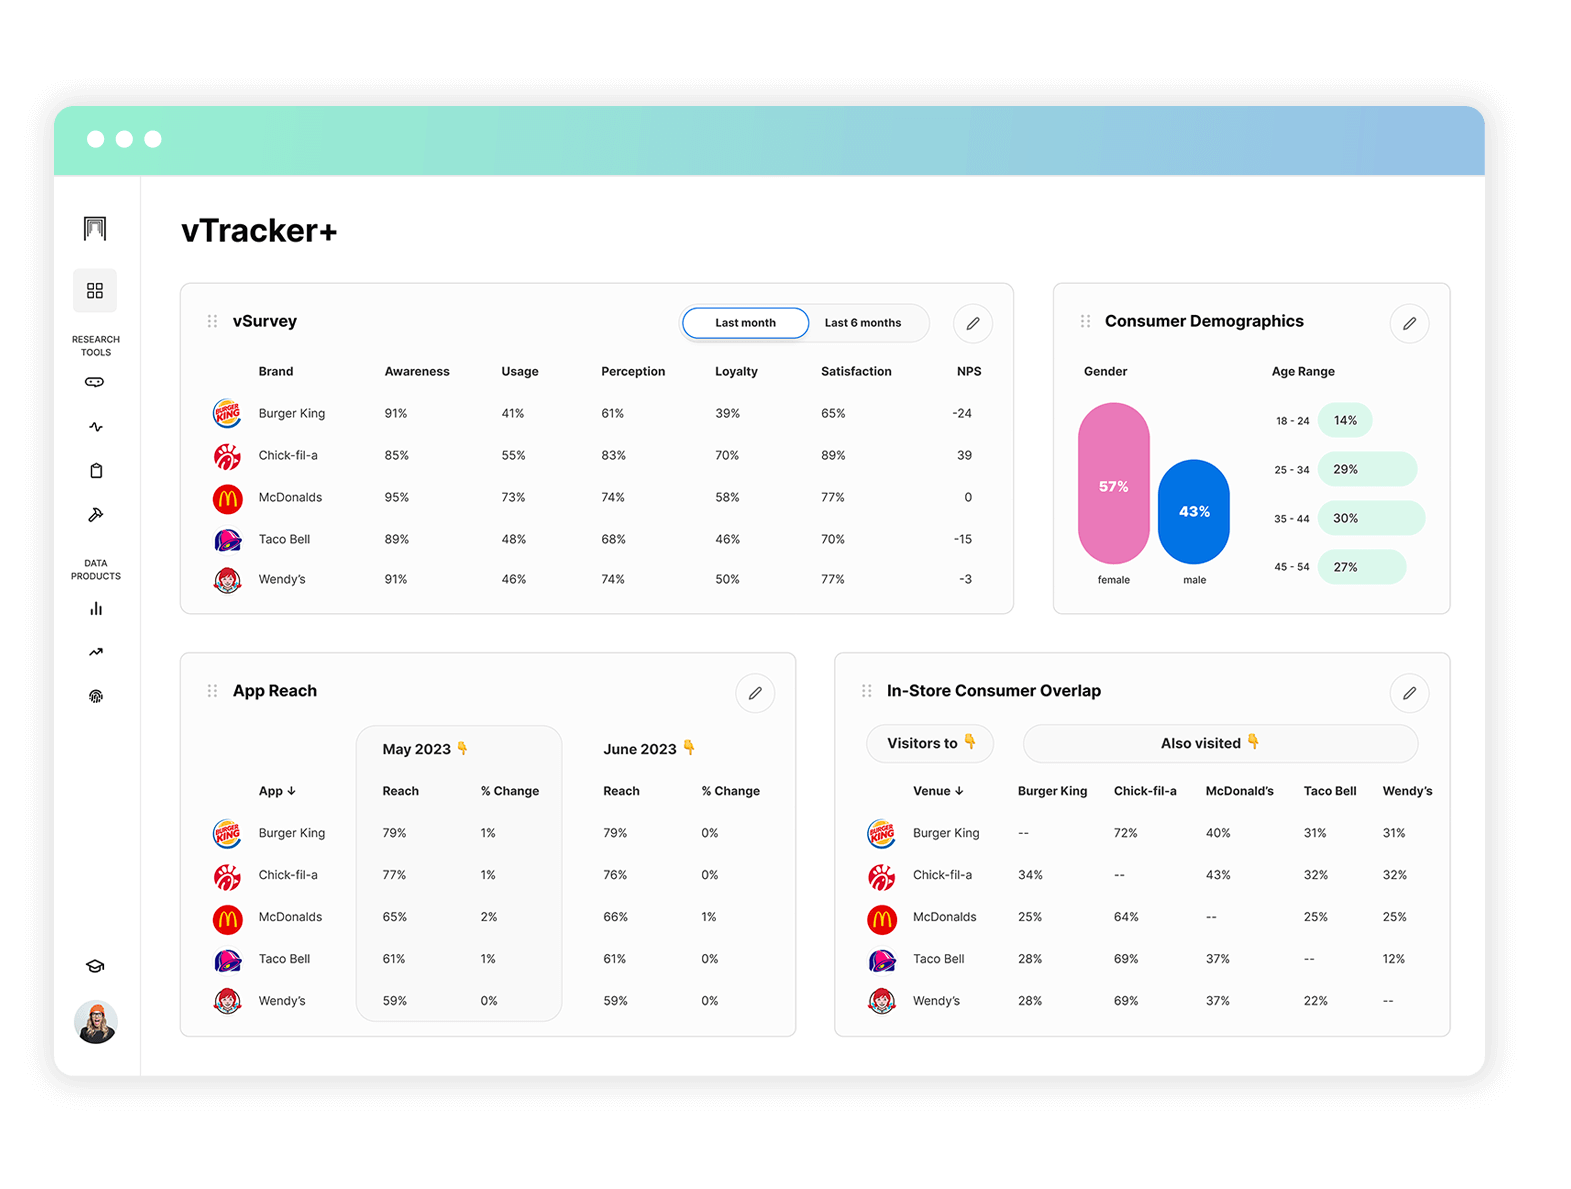Select Burger King NPS value -24
The image size is (1571, 1189).
[962, 413]
